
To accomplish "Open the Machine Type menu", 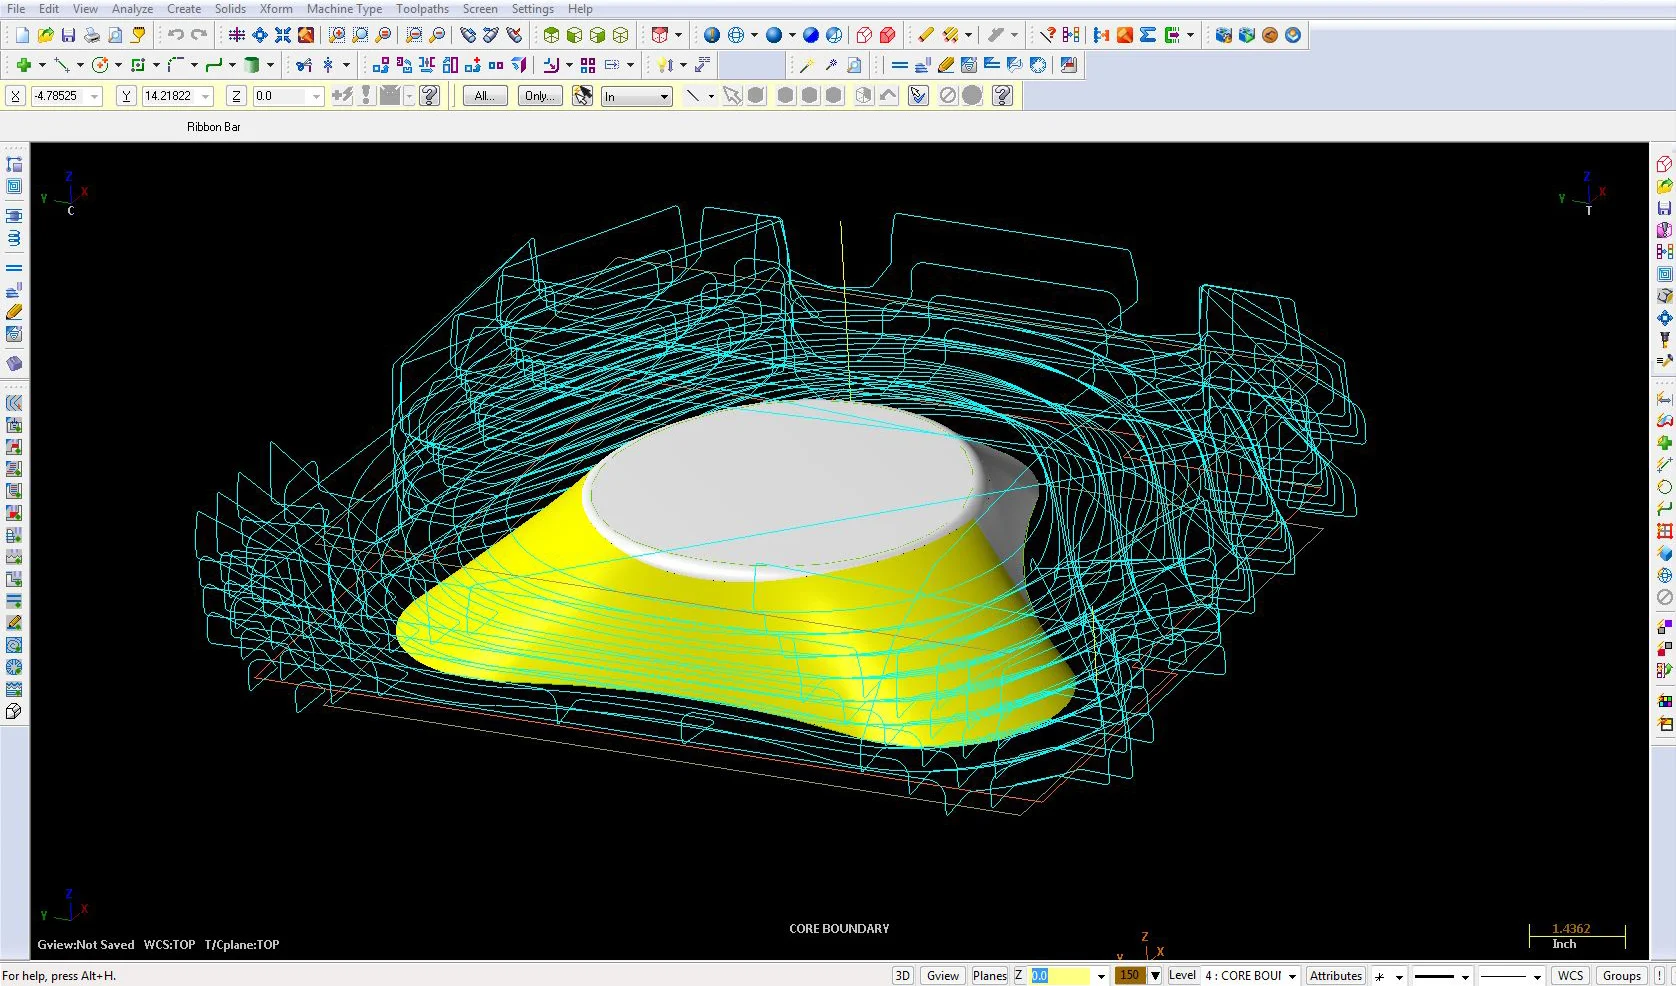I will click(x=344, y=9).
